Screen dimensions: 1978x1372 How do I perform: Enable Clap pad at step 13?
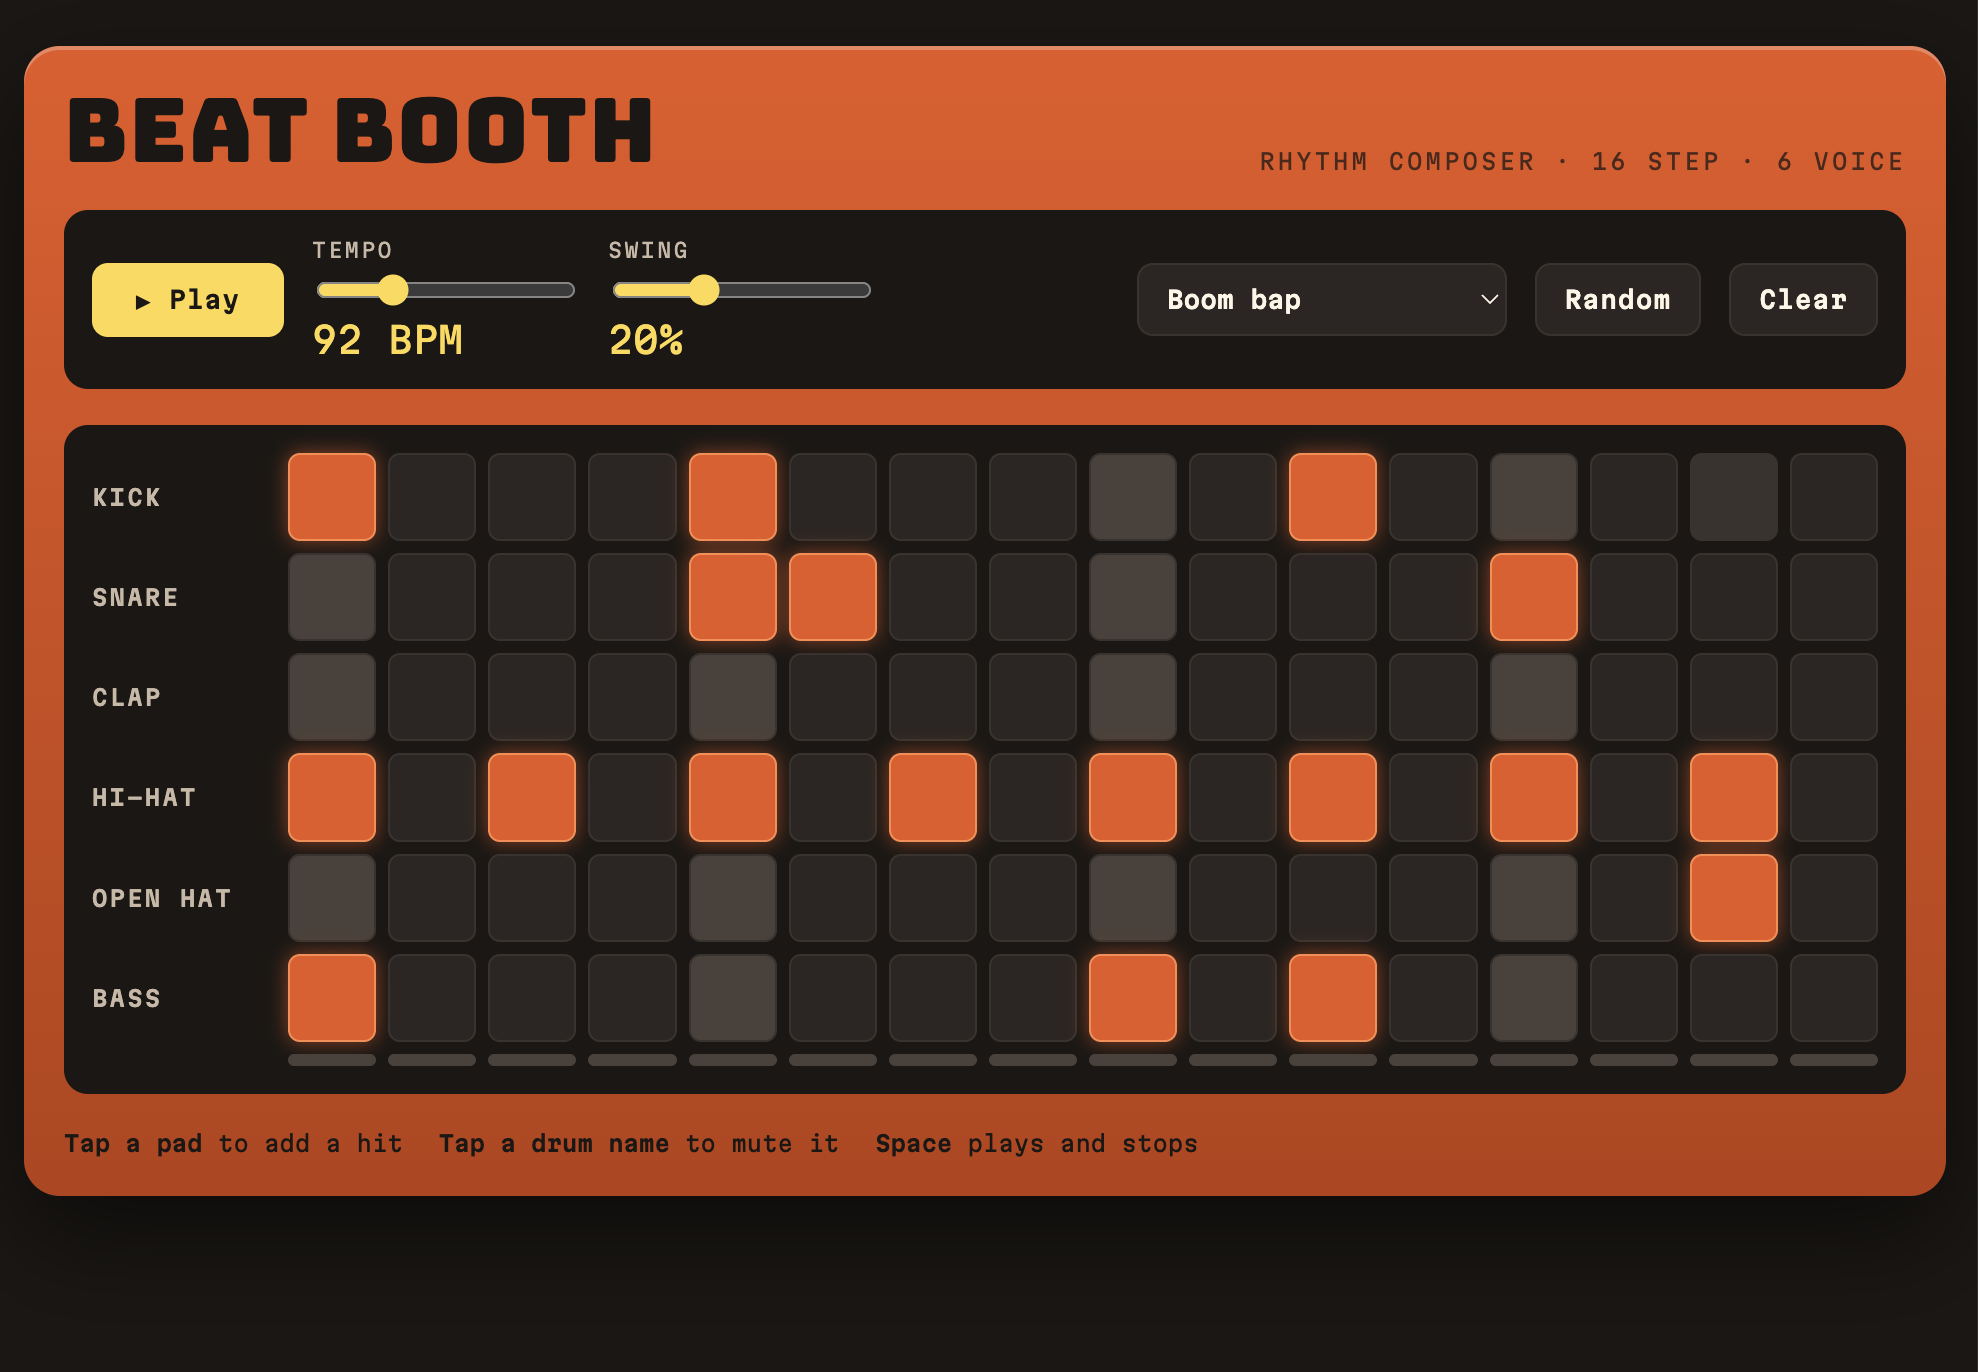pos(1534,697)
